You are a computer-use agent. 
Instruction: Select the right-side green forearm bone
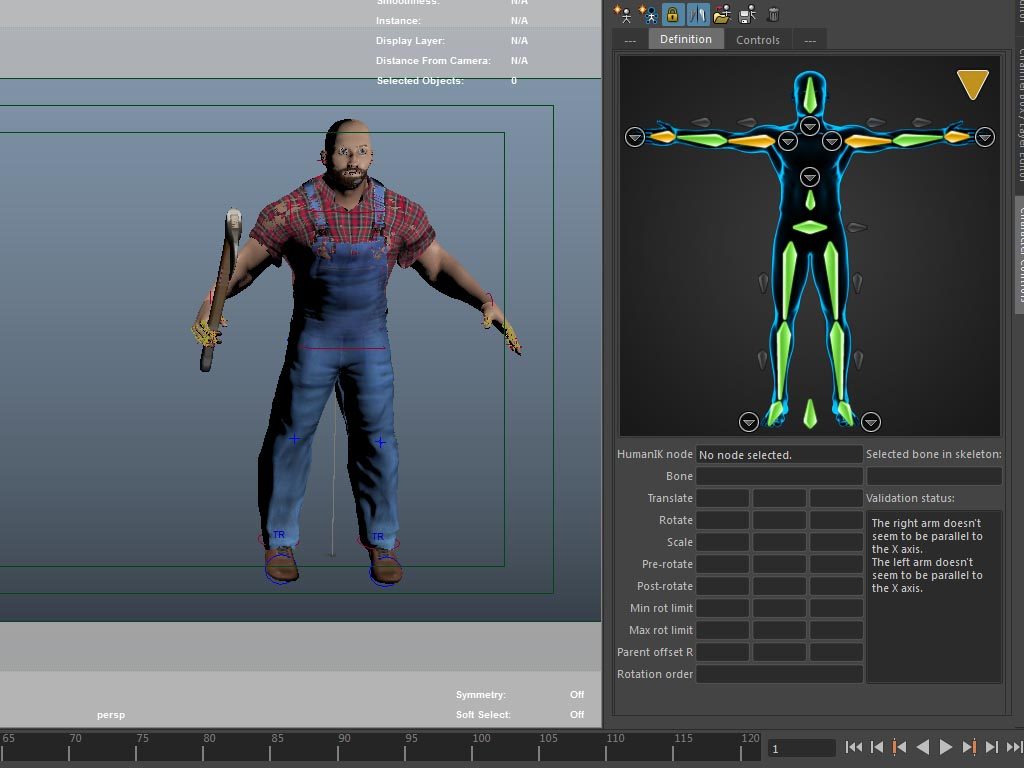point(918,139)
